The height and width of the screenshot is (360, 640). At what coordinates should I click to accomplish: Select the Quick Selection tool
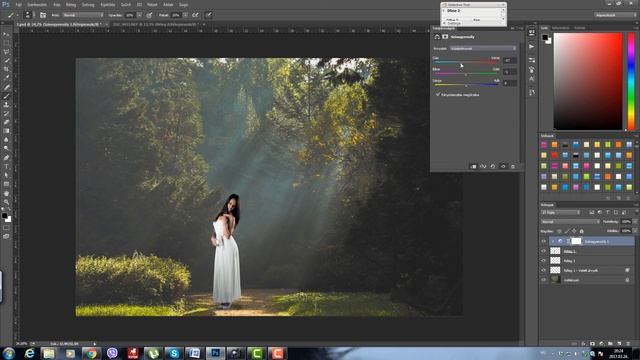click(x=6, y=60)
